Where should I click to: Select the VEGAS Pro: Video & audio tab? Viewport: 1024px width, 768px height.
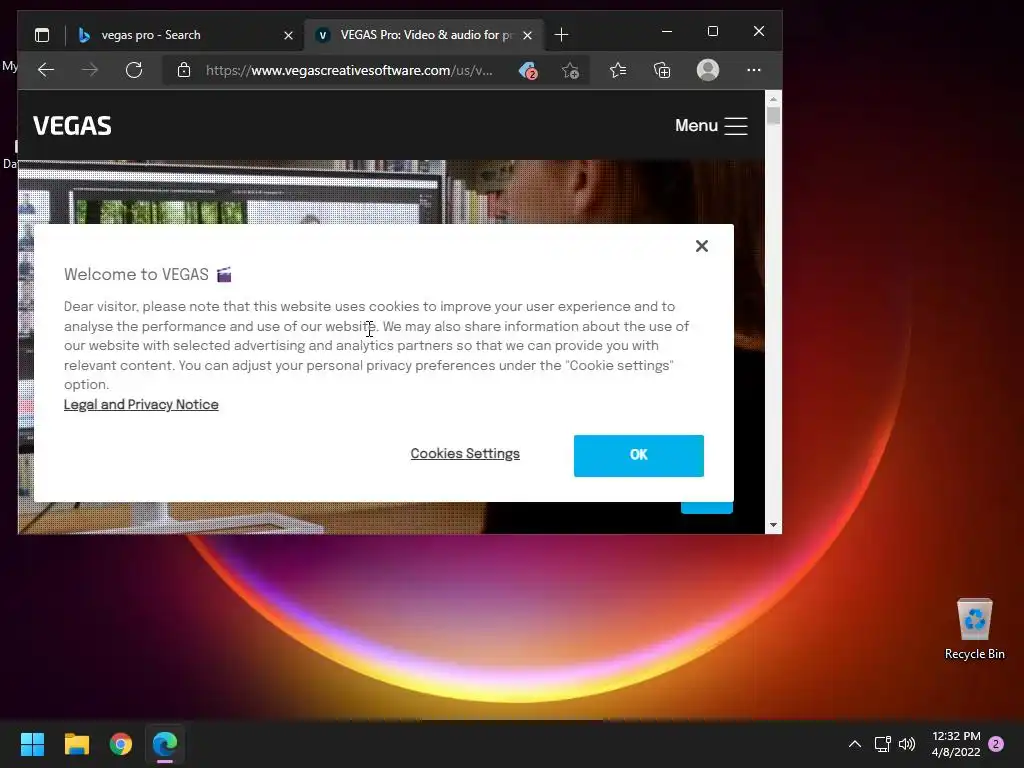[x=424, y=35]
